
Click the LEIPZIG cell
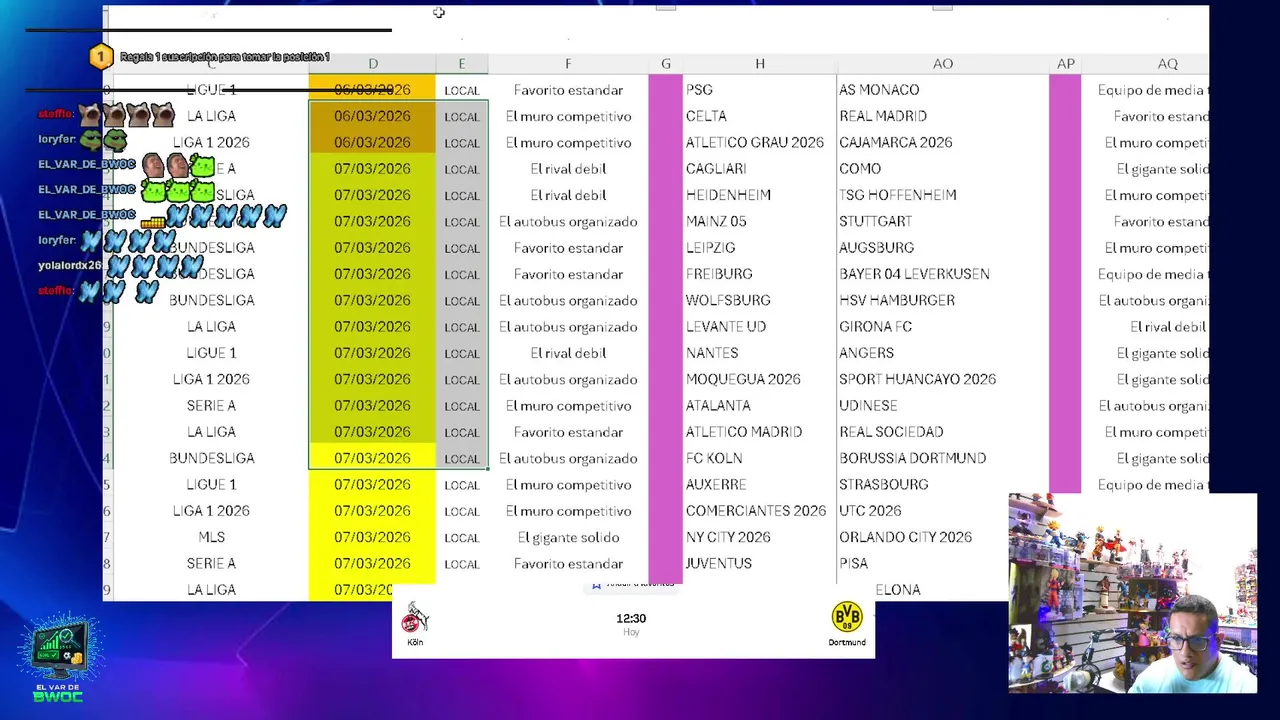coord(760,248)
